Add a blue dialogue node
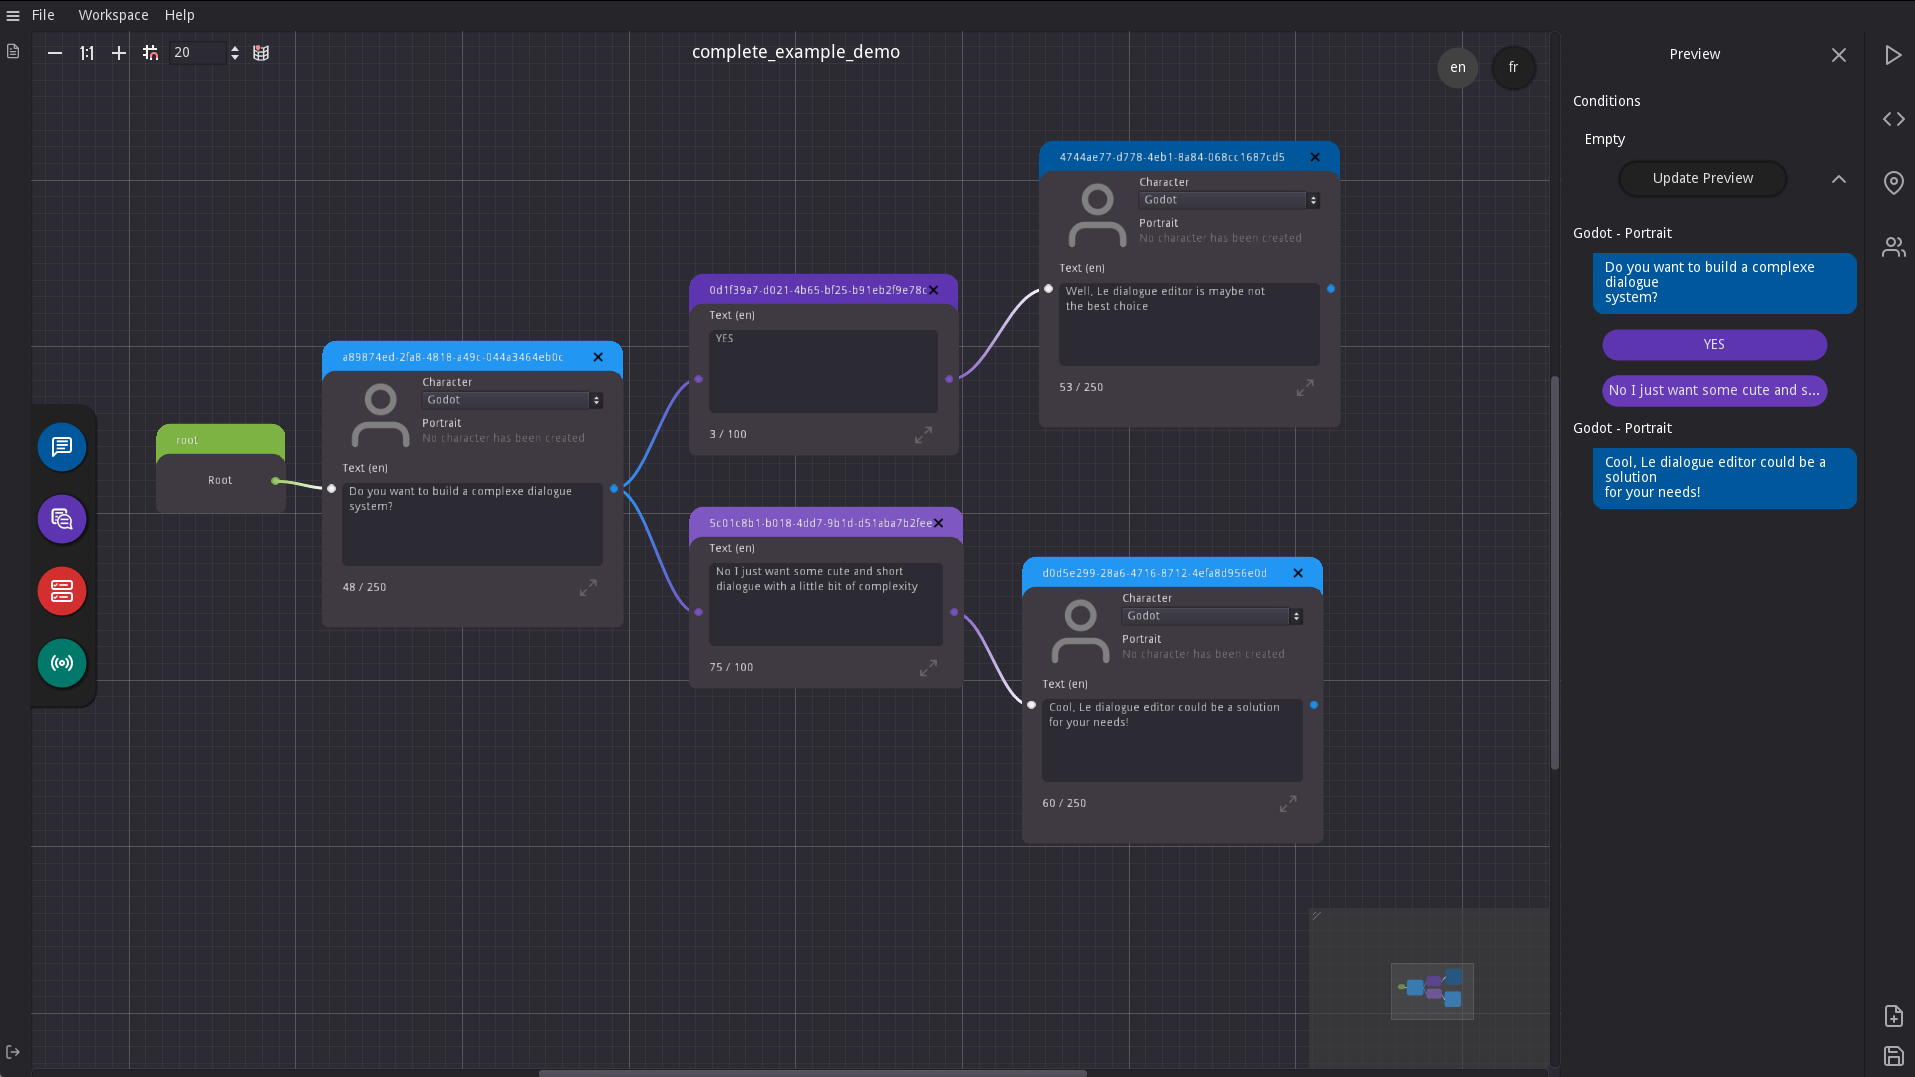Image resolution: width=1915 pixels, height=1077 pixels. pos(62,447)
